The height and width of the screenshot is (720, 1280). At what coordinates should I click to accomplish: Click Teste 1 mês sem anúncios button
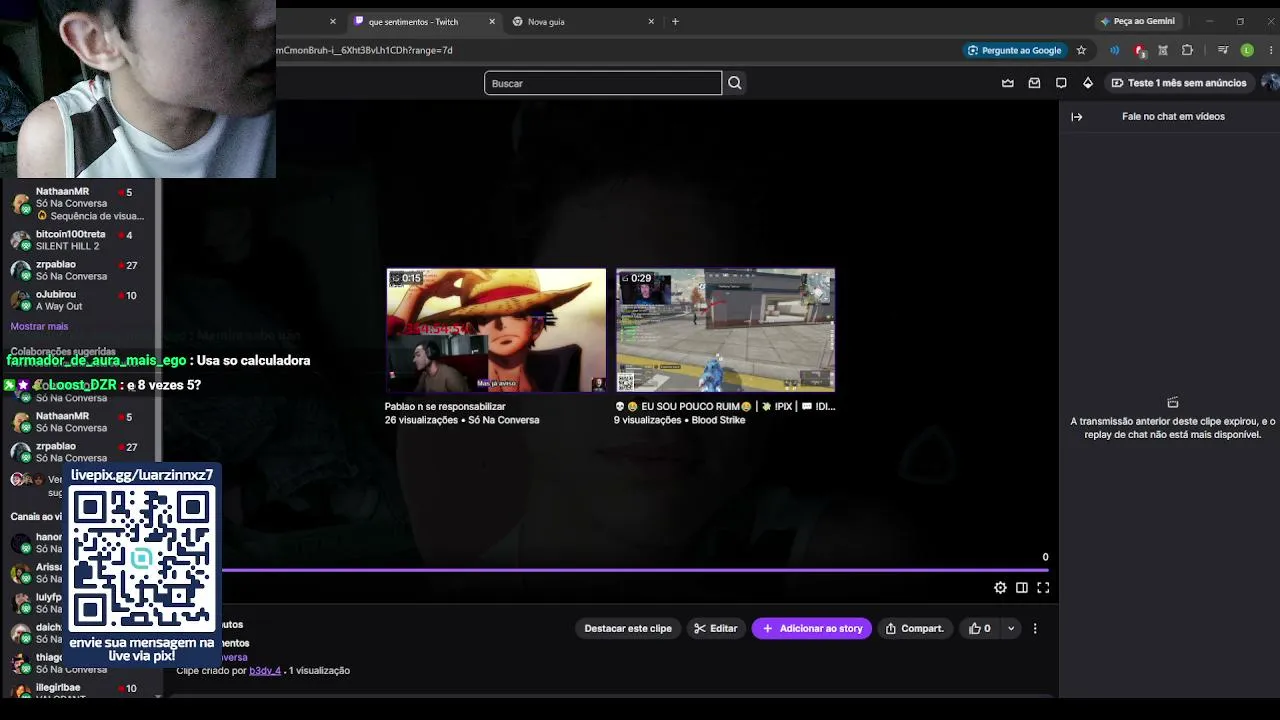click(x=1178, y=83)
